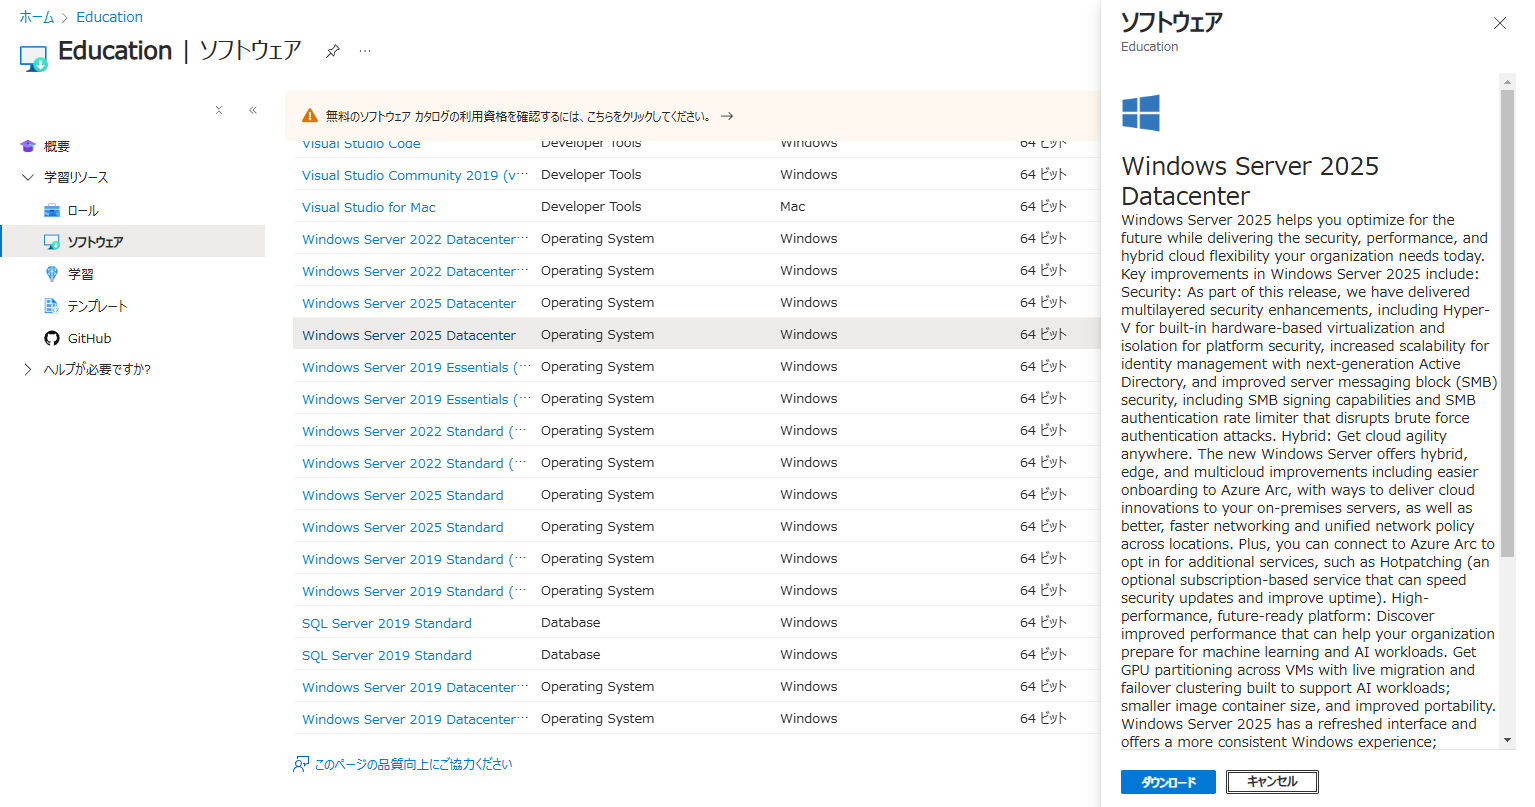This screenshot has height=807, width=1535.
Task: Click the Education service icon beside title
Action: 34,58
